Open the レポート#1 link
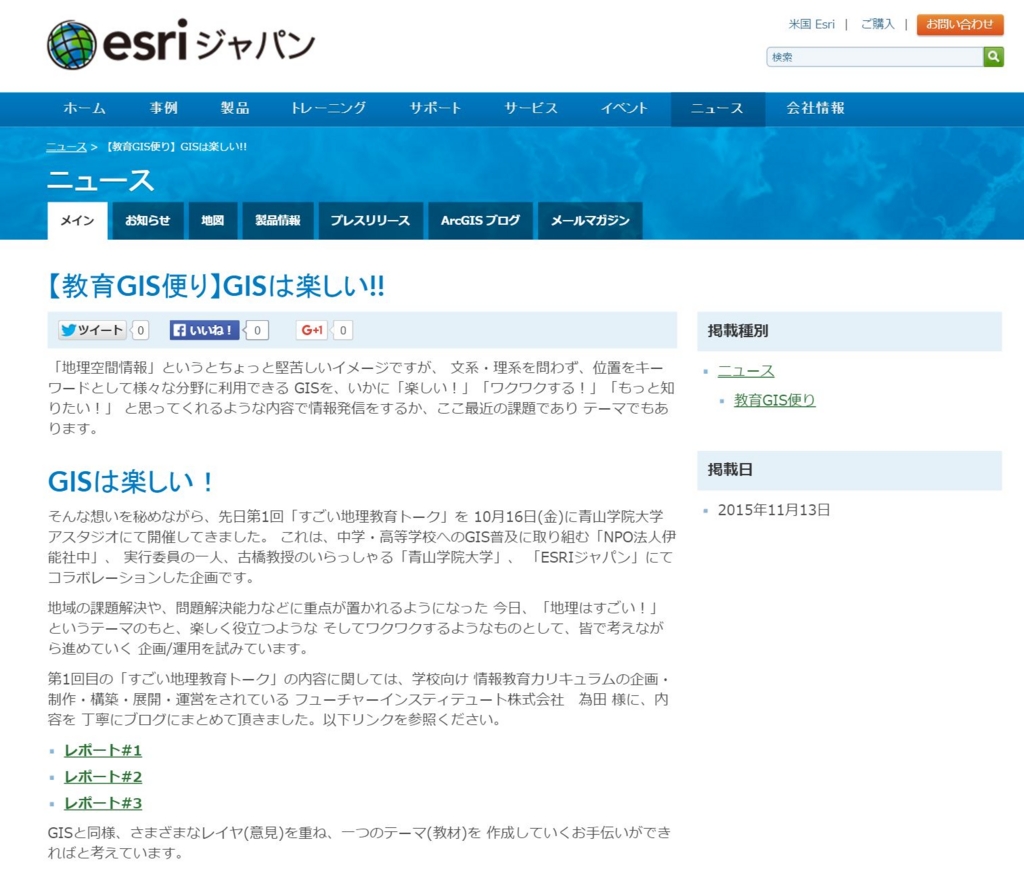This screenshot has height=874, width=1024. (x=102, y=749)
